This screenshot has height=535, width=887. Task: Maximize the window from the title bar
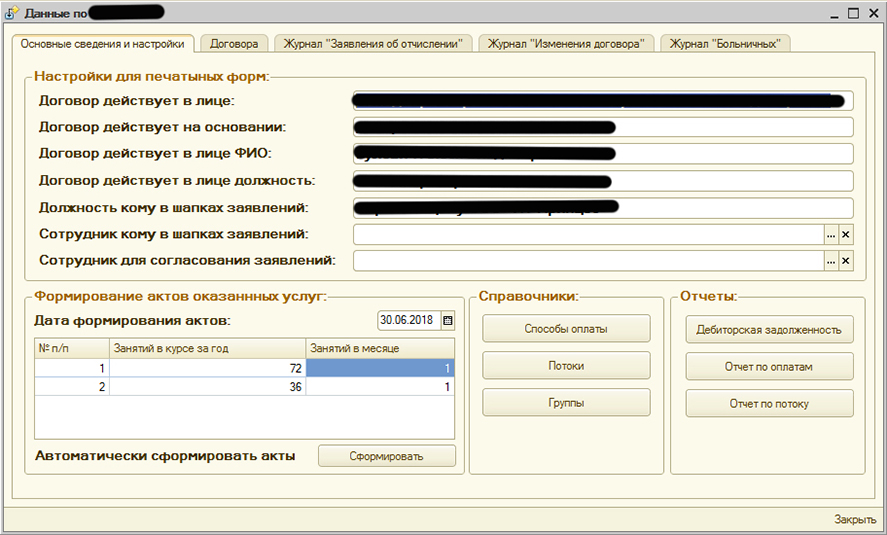pos(853,13)
